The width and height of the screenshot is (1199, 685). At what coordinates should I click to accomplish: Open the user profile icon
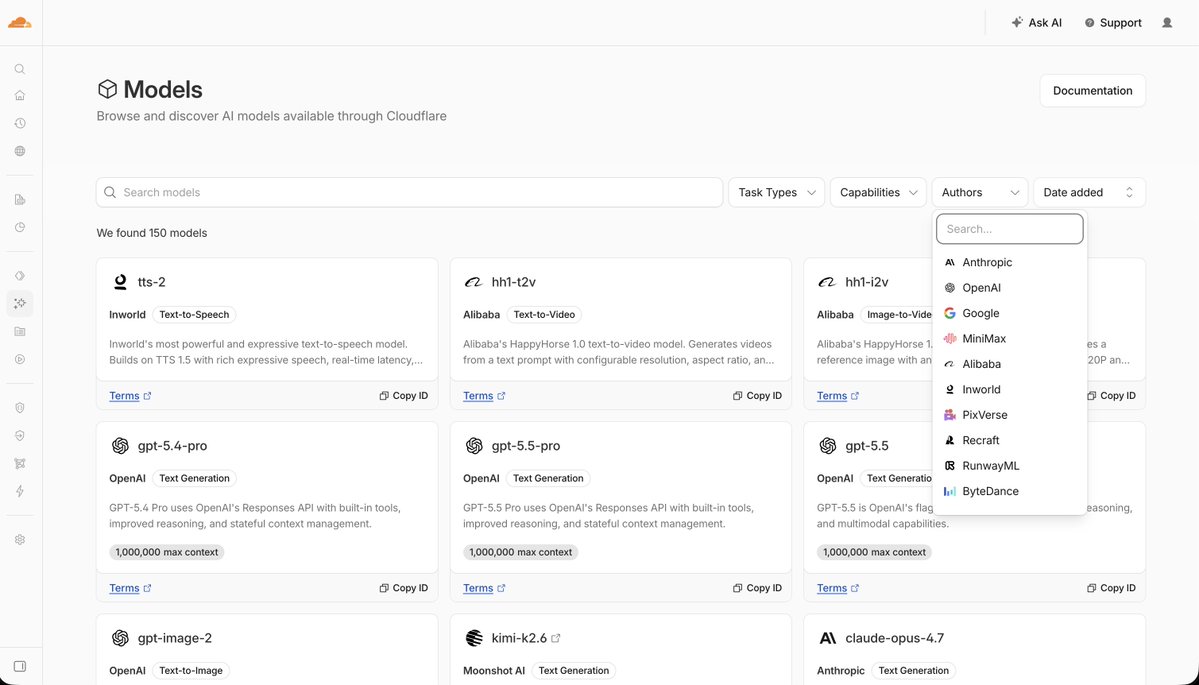1167,23
